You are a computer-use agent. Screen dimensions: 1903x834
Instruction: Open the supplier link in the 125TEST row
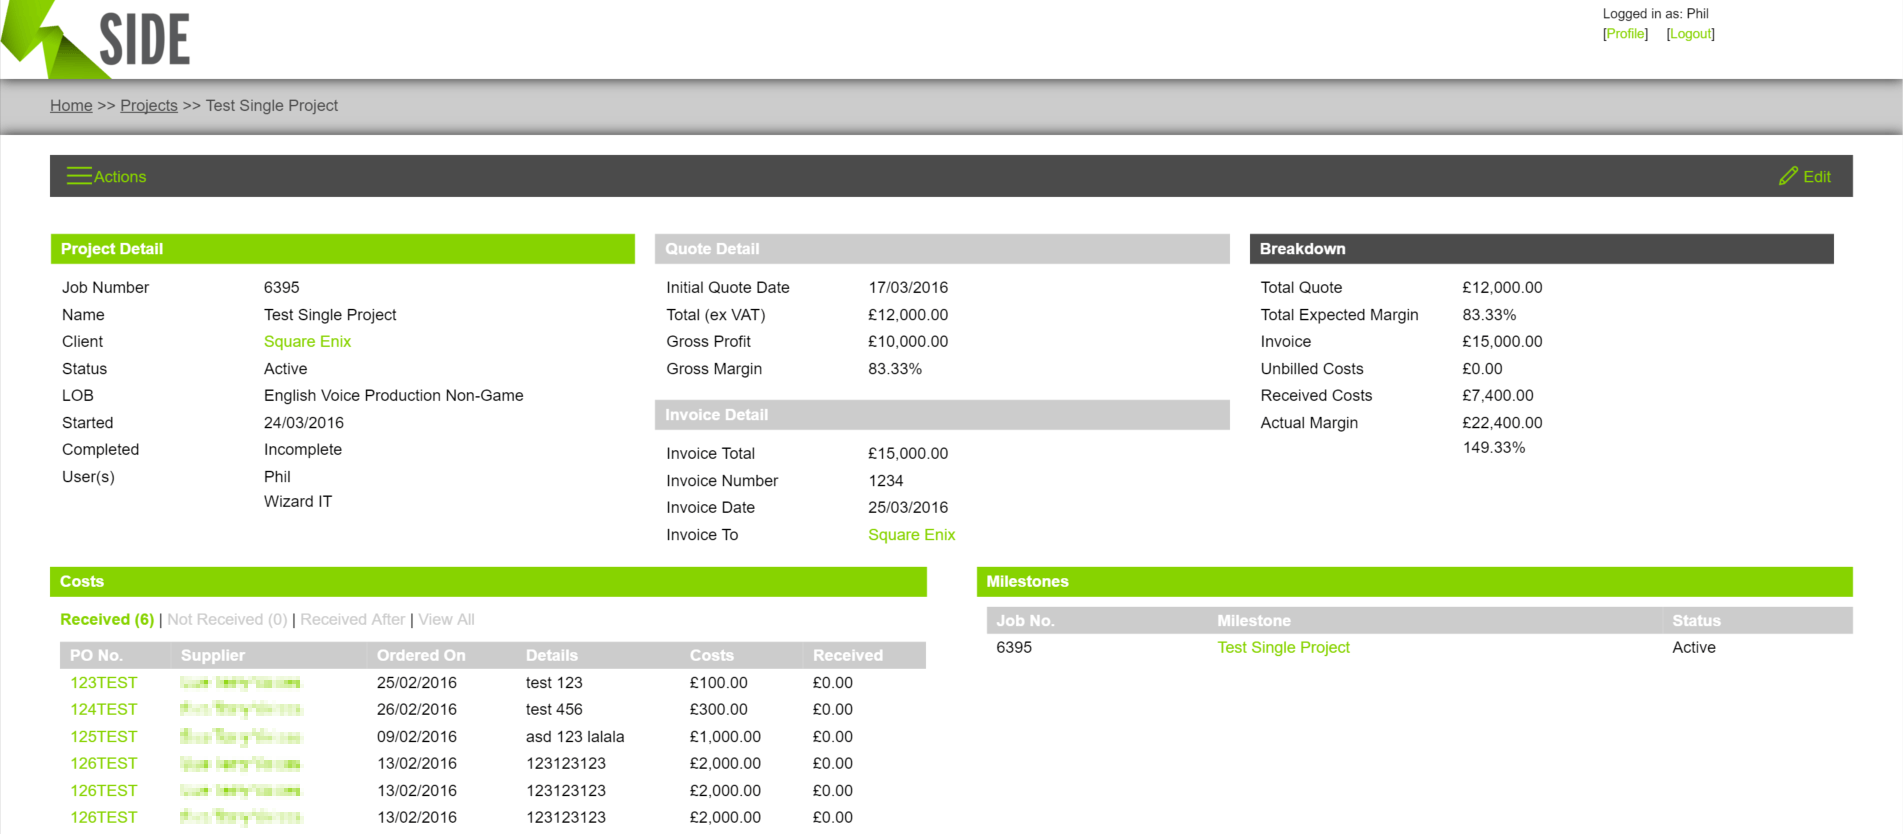tap(240, 737)
